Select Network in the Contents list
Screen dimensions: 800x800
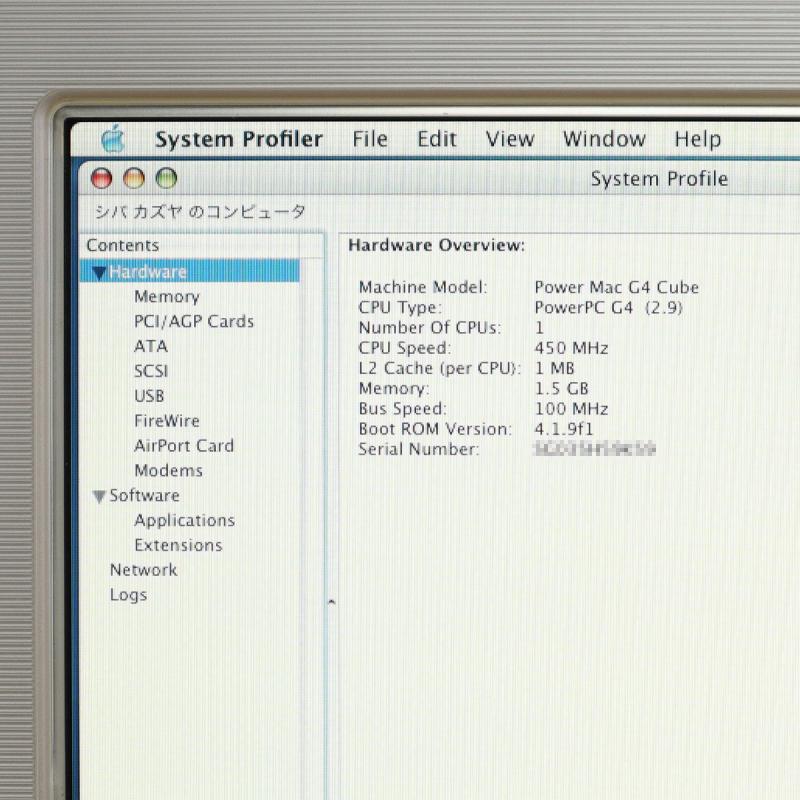tap(144, 570)
